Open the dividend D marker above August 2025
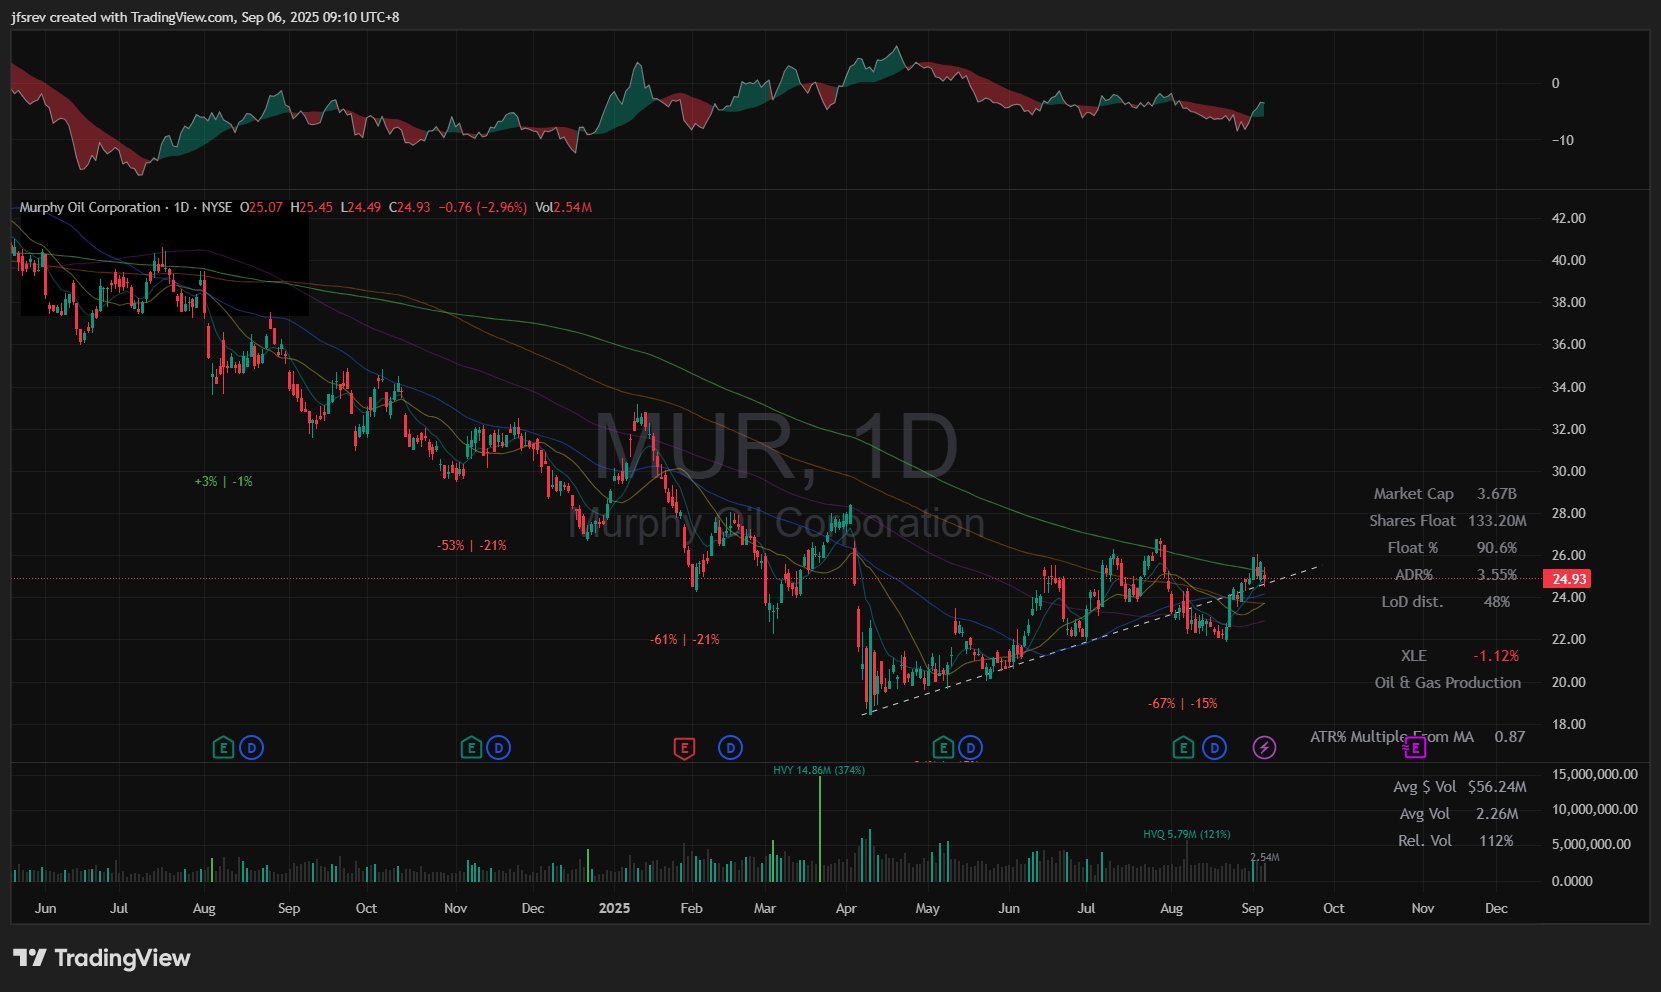The width and height of the screenshot is (1661, 992). (1214, 747)
